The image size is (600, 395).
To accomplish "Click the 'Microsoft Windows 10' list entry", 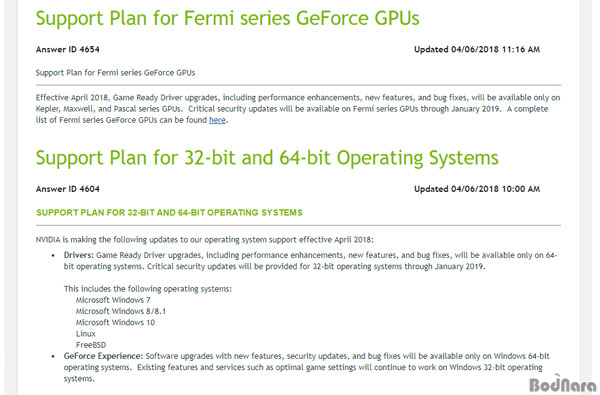I will coord(115,323).
